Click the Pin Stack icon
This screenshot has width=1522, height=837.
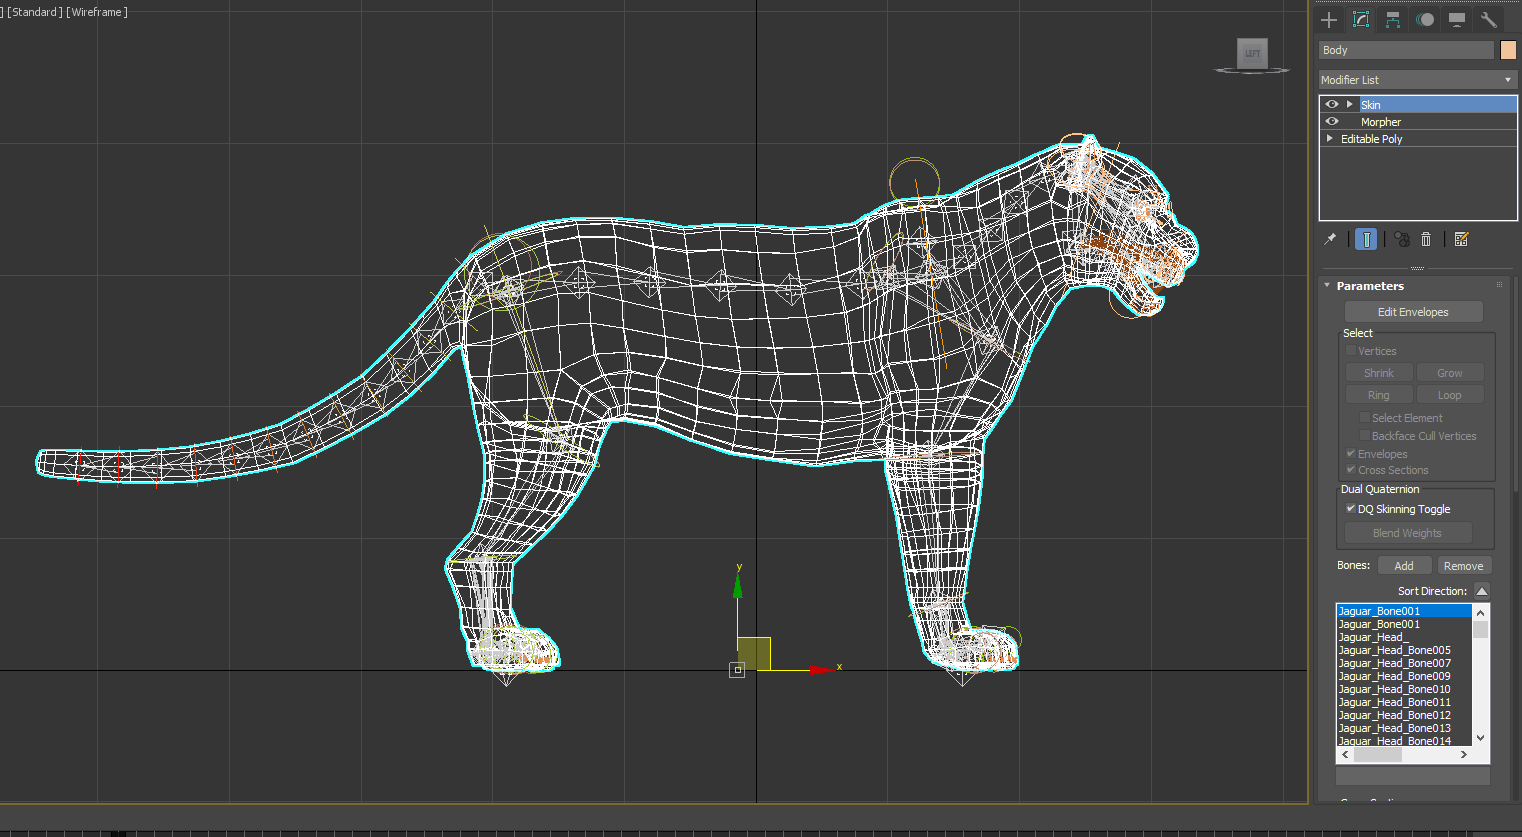(x=1330, y=239)
